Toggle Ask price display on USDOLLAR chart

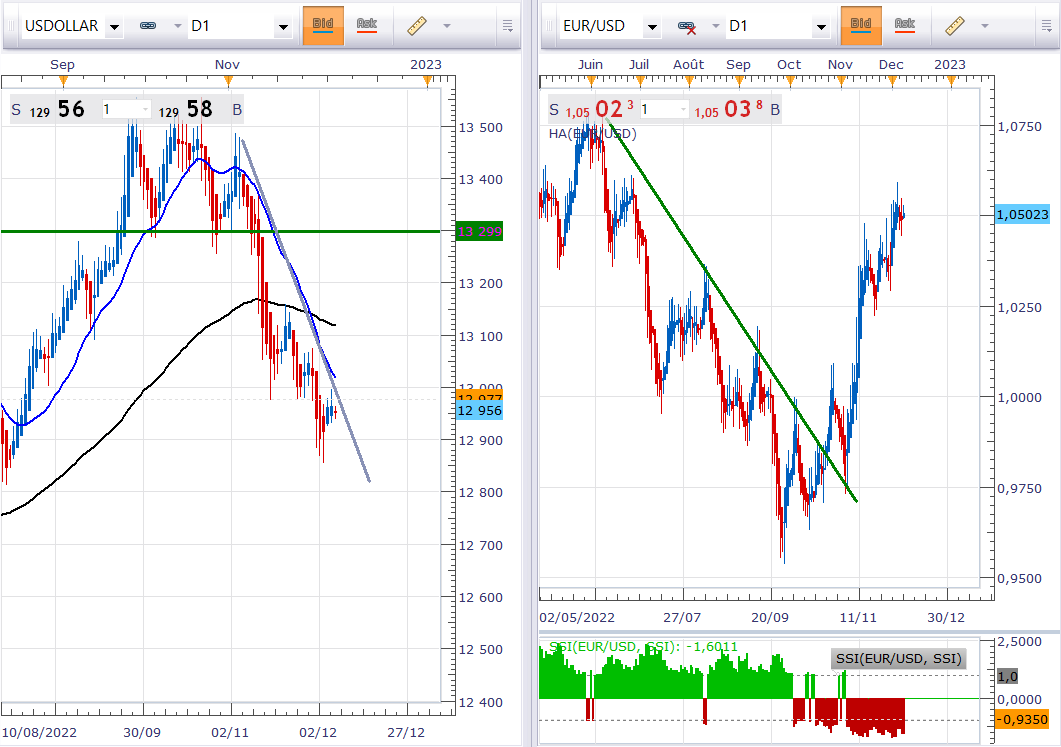click(x=366, y=25)
